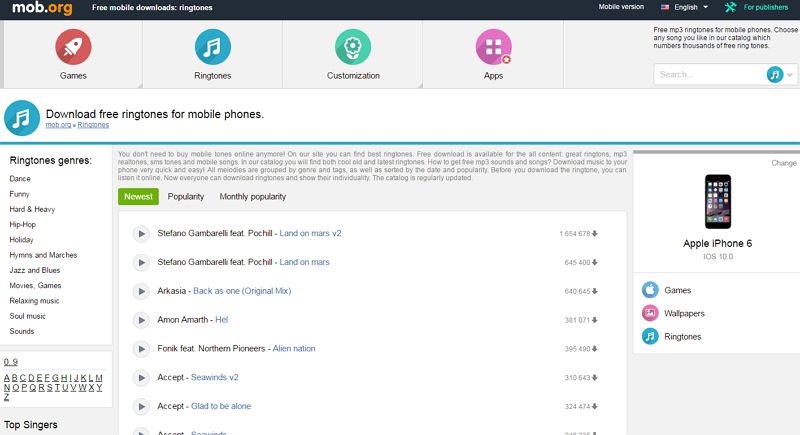800x435 pixels.
Task: Play Fonik Alien nation ringtone
Action: coord(141,349)
